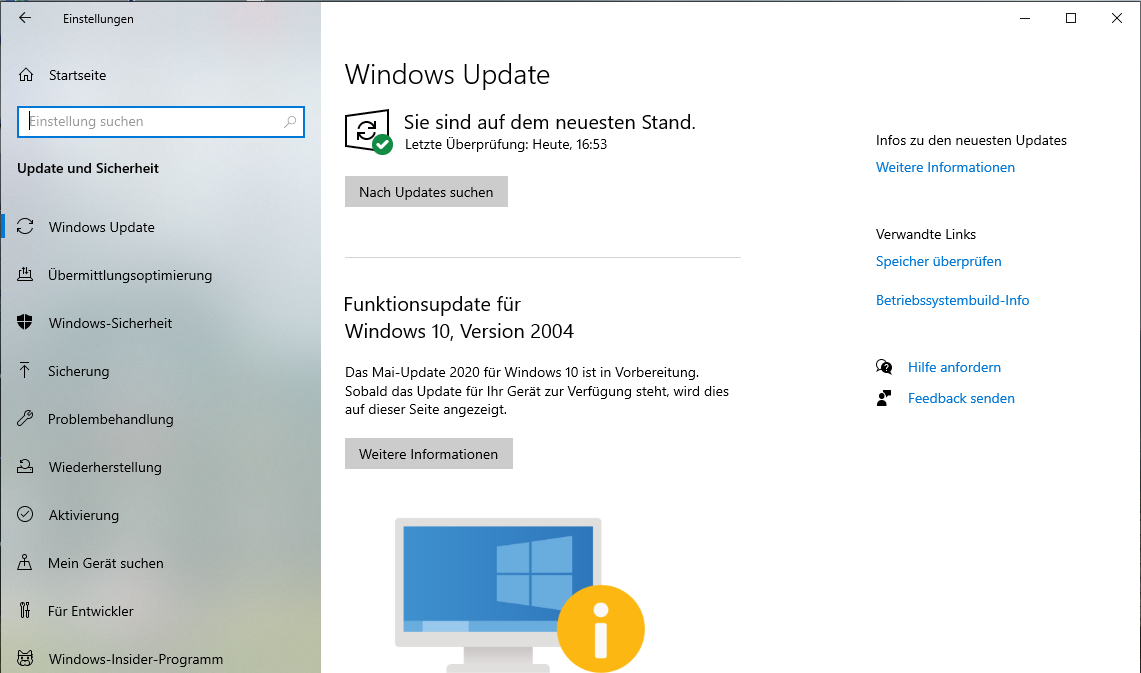The width and height of the screenshot is (1141, 673).
Task: Click the Mein Gerät suchen locator icon
Action: (25, 562)
